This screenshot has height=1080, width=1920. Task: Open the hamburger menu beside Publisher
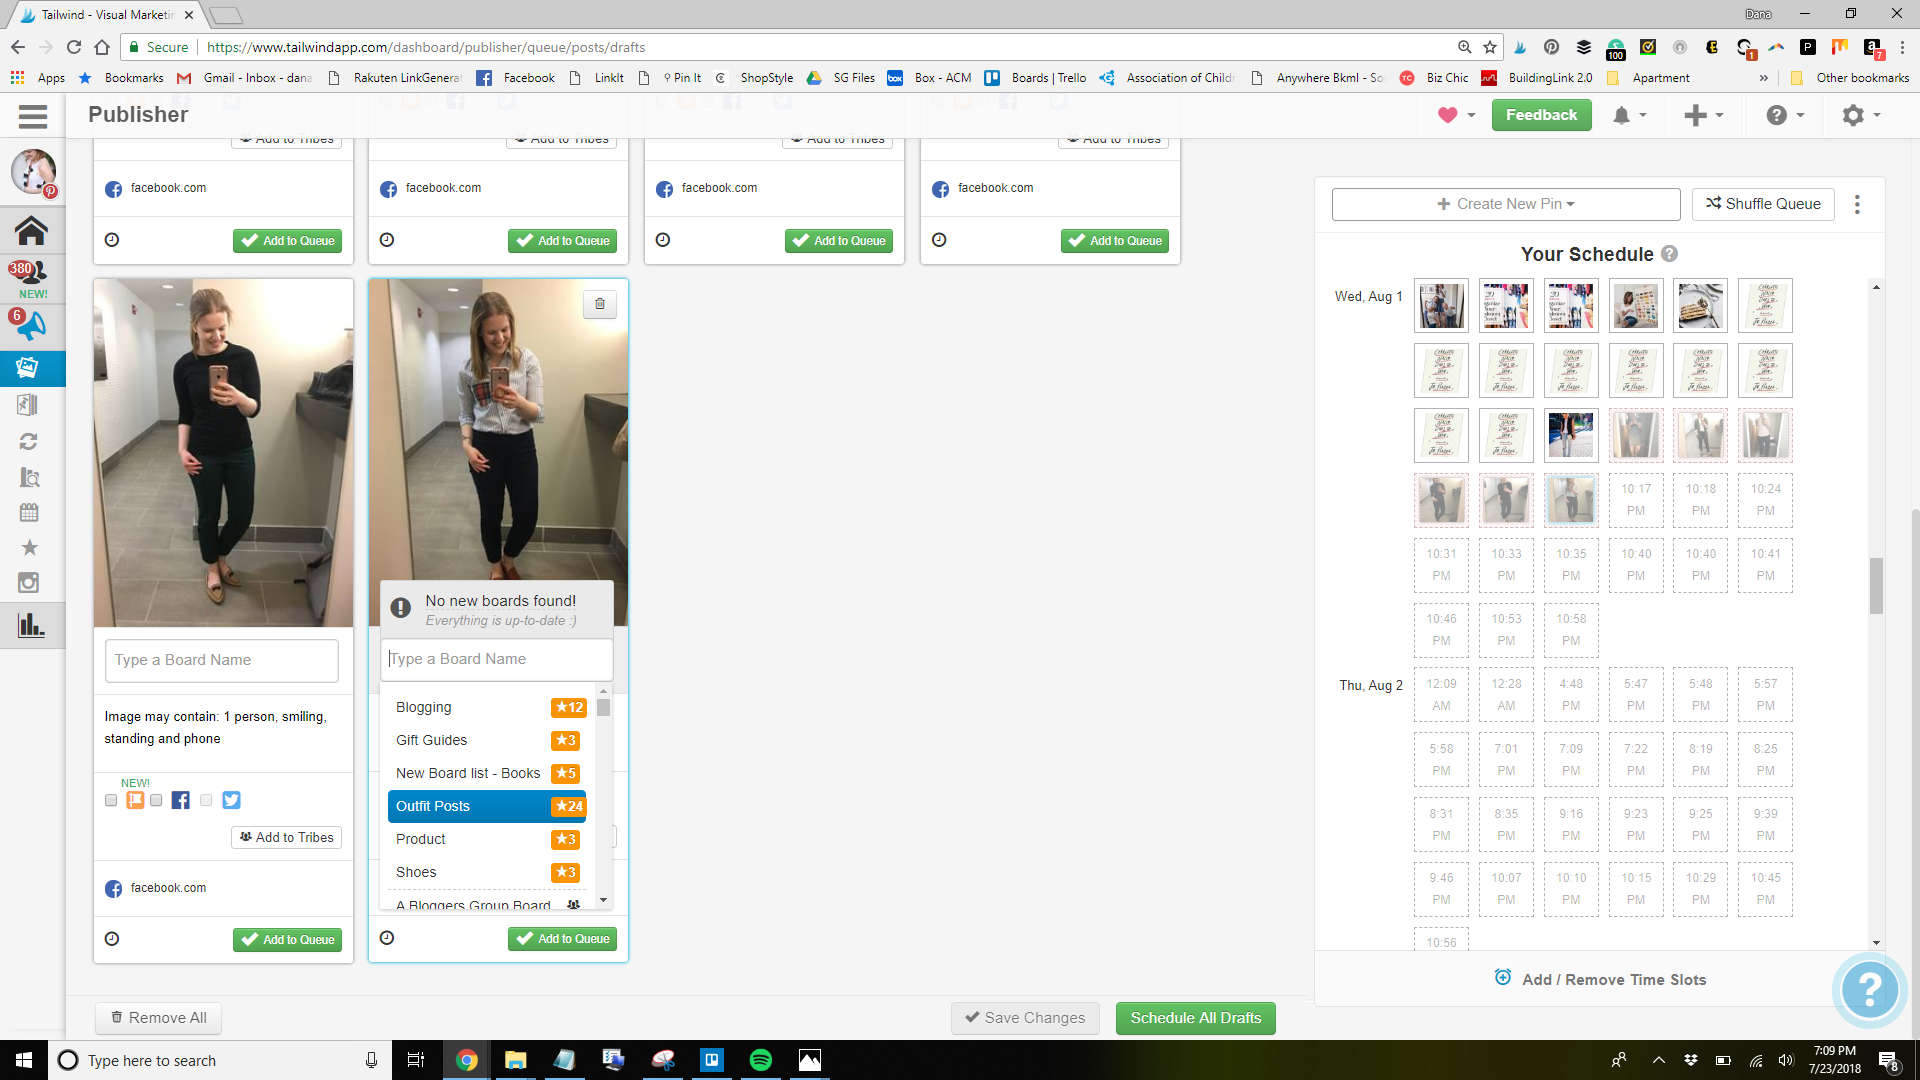[x=33, y=116]
